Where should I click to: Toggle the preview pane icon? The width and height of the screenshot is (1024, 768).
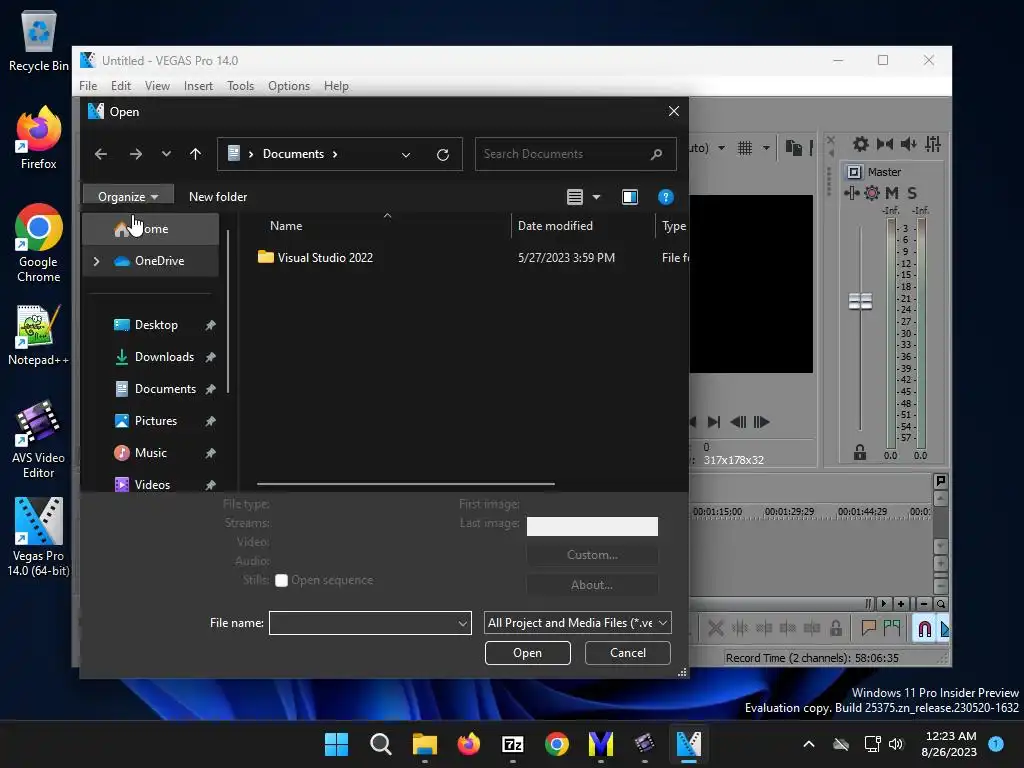[x=630, y=197]
